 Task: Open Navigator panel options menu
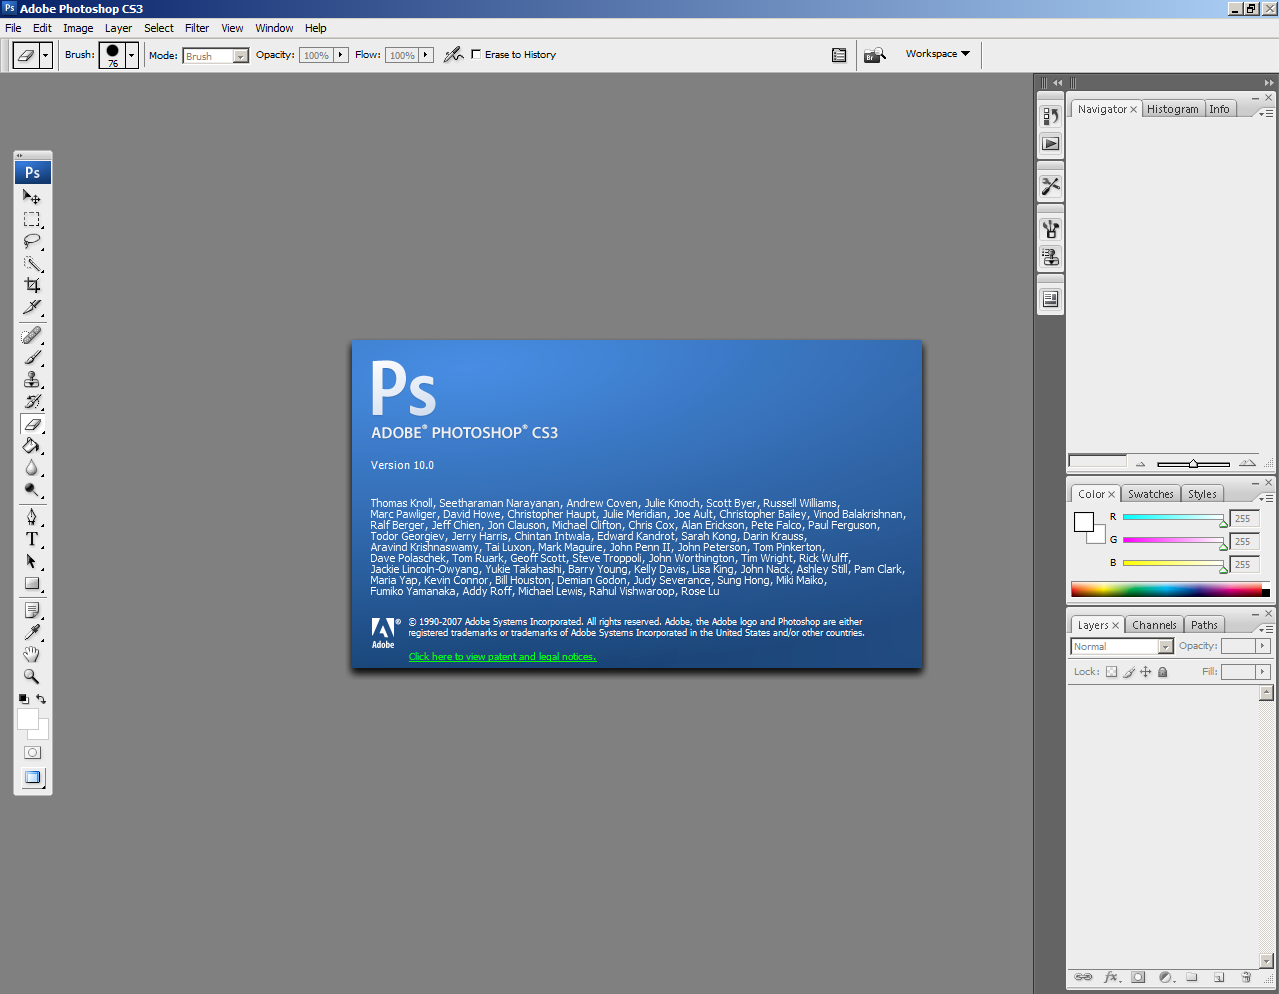coord(1266,113)
